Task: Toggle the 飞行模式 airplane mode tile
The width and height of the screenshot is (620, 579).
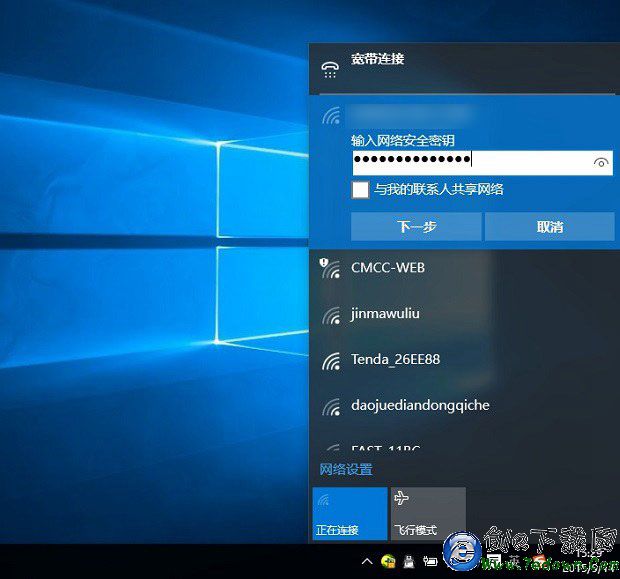Action: (x=428, y=513)
